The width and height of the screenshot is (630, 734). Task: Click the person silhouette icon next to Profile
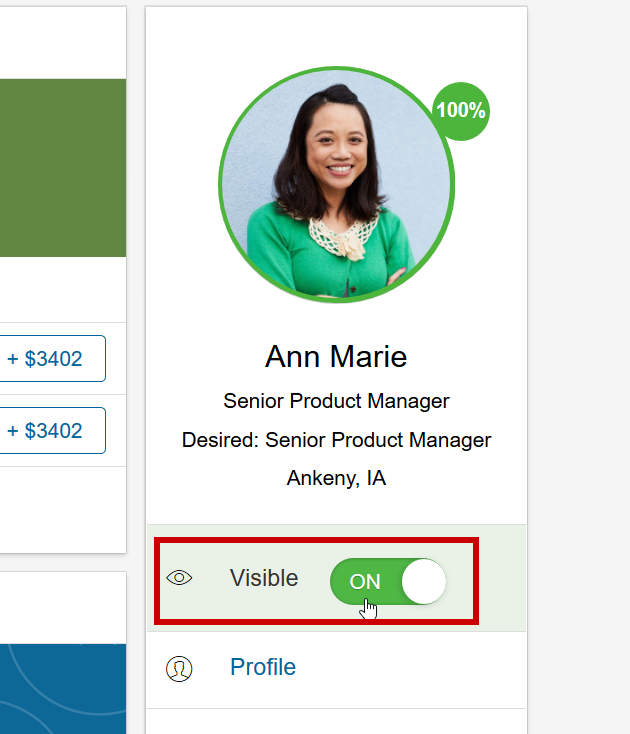coord(179,668)
